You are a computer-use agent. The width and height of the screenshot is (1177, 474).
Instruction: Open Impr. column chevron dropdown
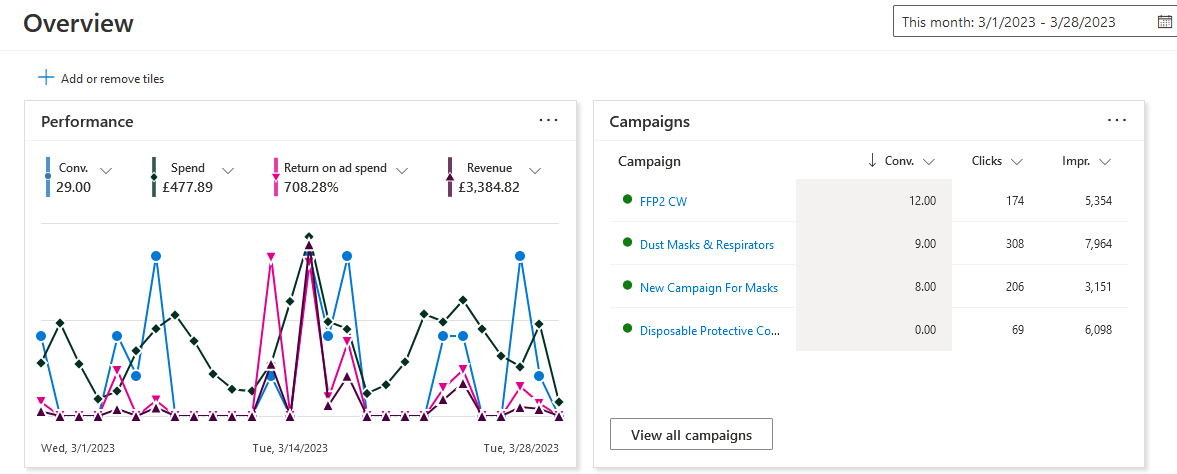pyautogui.click(x=1105, y=162)
